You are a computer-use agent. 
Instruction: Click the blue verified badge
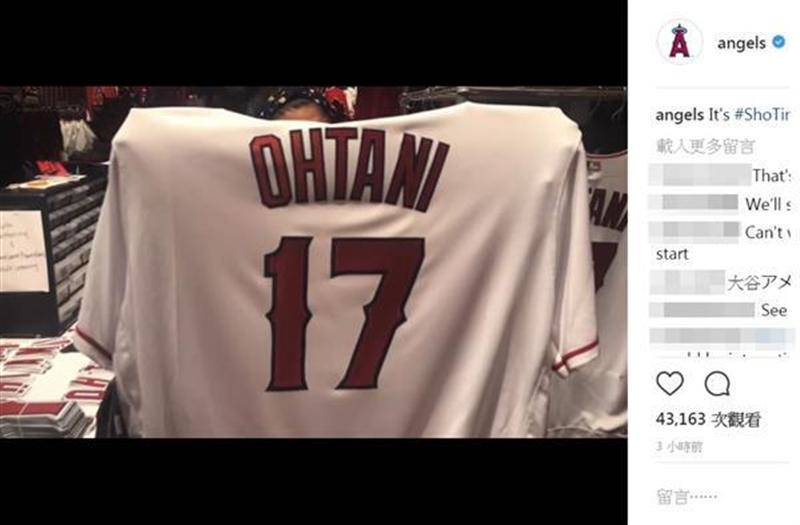(779, 42)
